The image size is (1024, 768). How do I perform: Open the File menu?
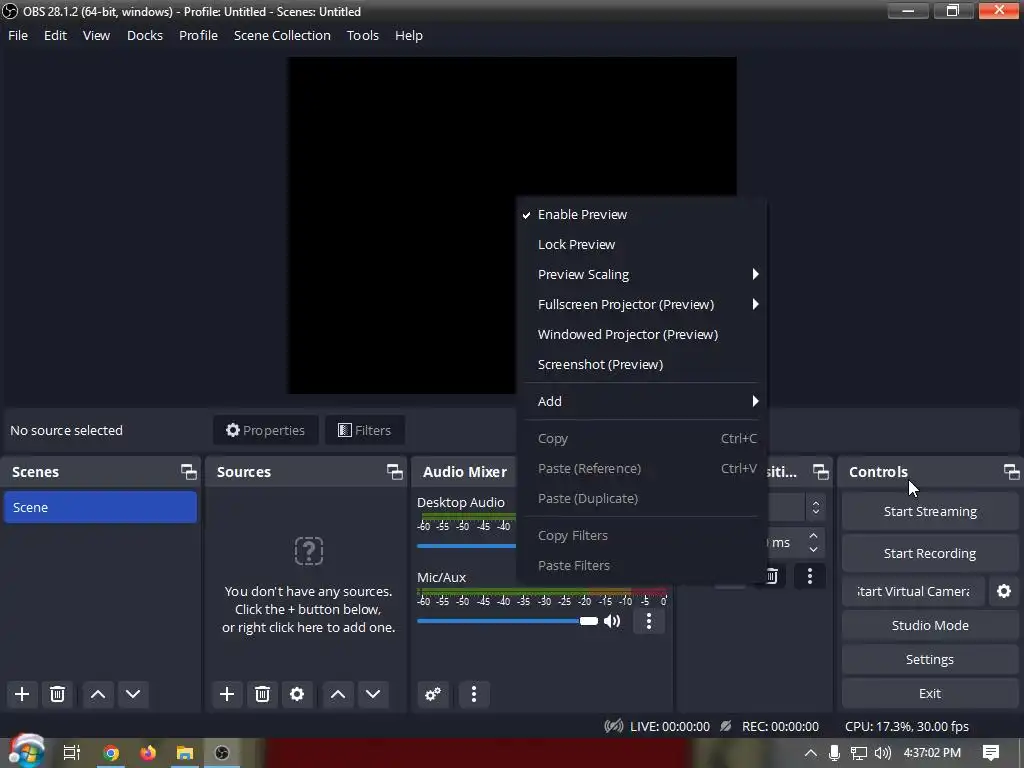coord(18,35)
